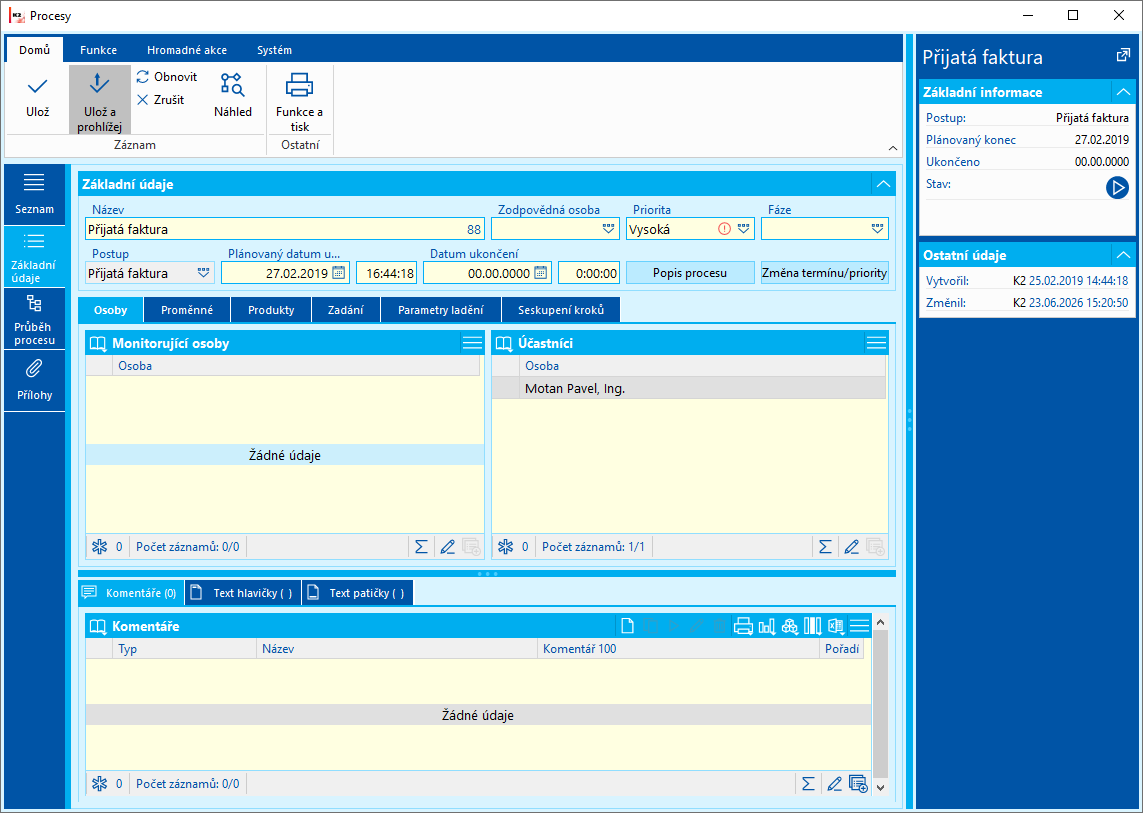Pop out the Přijatá faktura panel
The width and height of the screenshot is (1143, 813).
tap(1122, 55)
